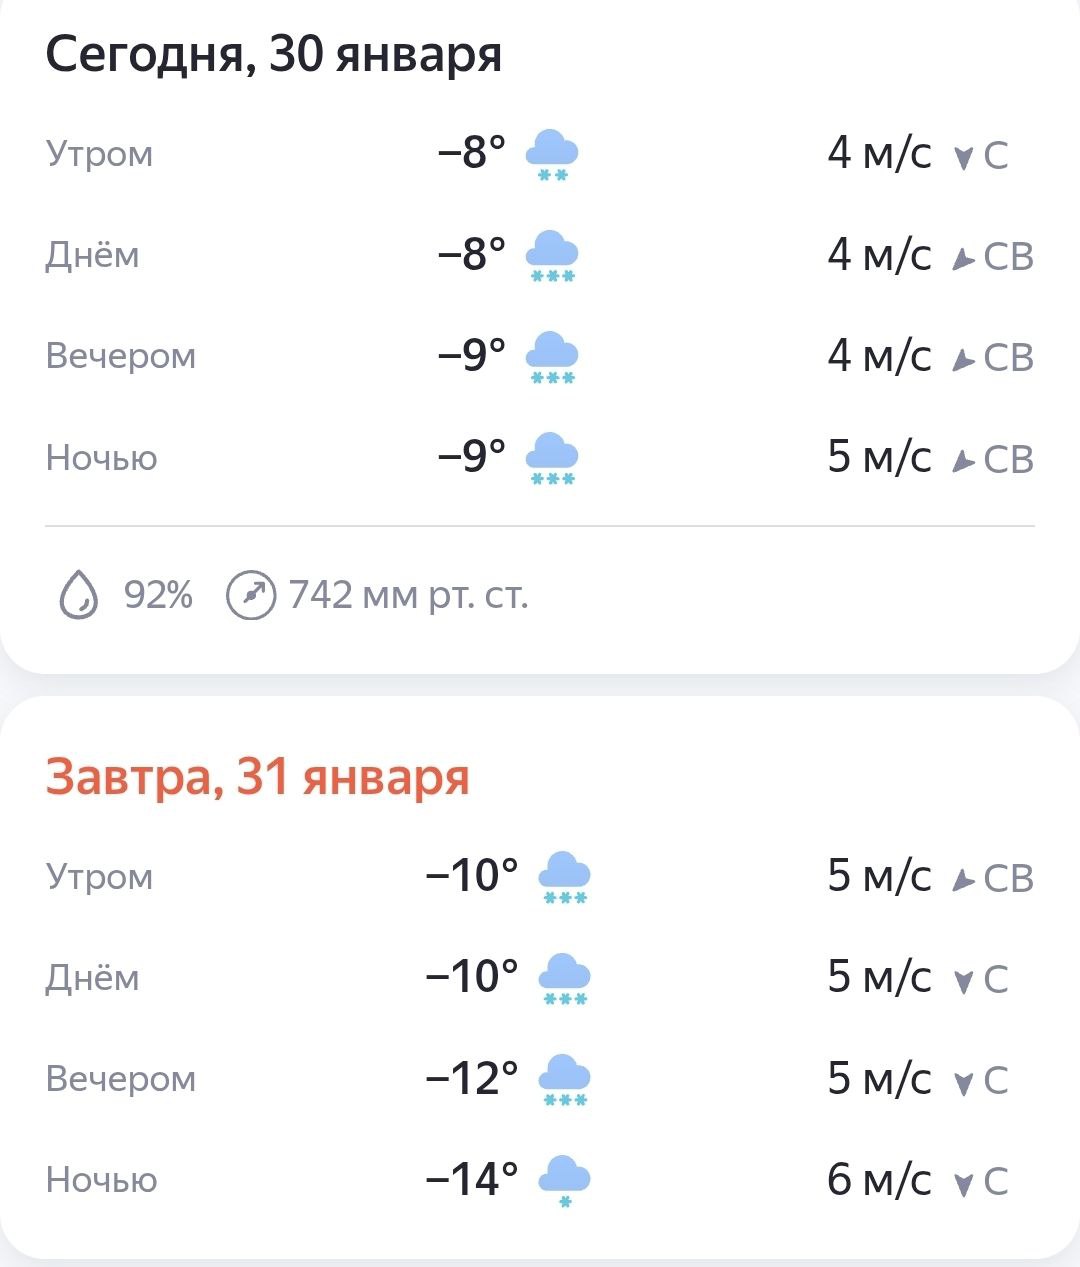Click tomorrow night's 6 м/с wind speed

click(878, 1180)
